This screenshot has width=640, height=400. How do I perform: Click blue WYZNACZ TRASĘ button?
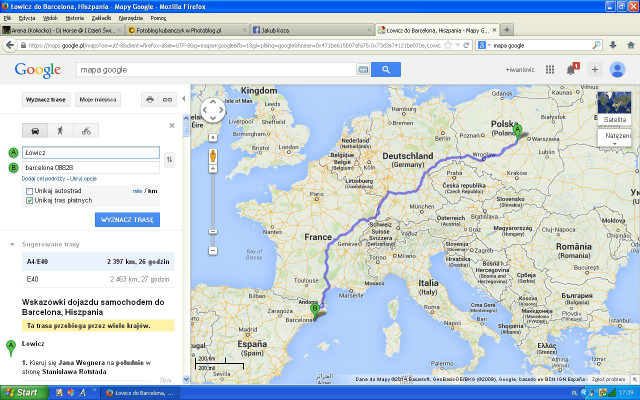[x=127, y=220]
